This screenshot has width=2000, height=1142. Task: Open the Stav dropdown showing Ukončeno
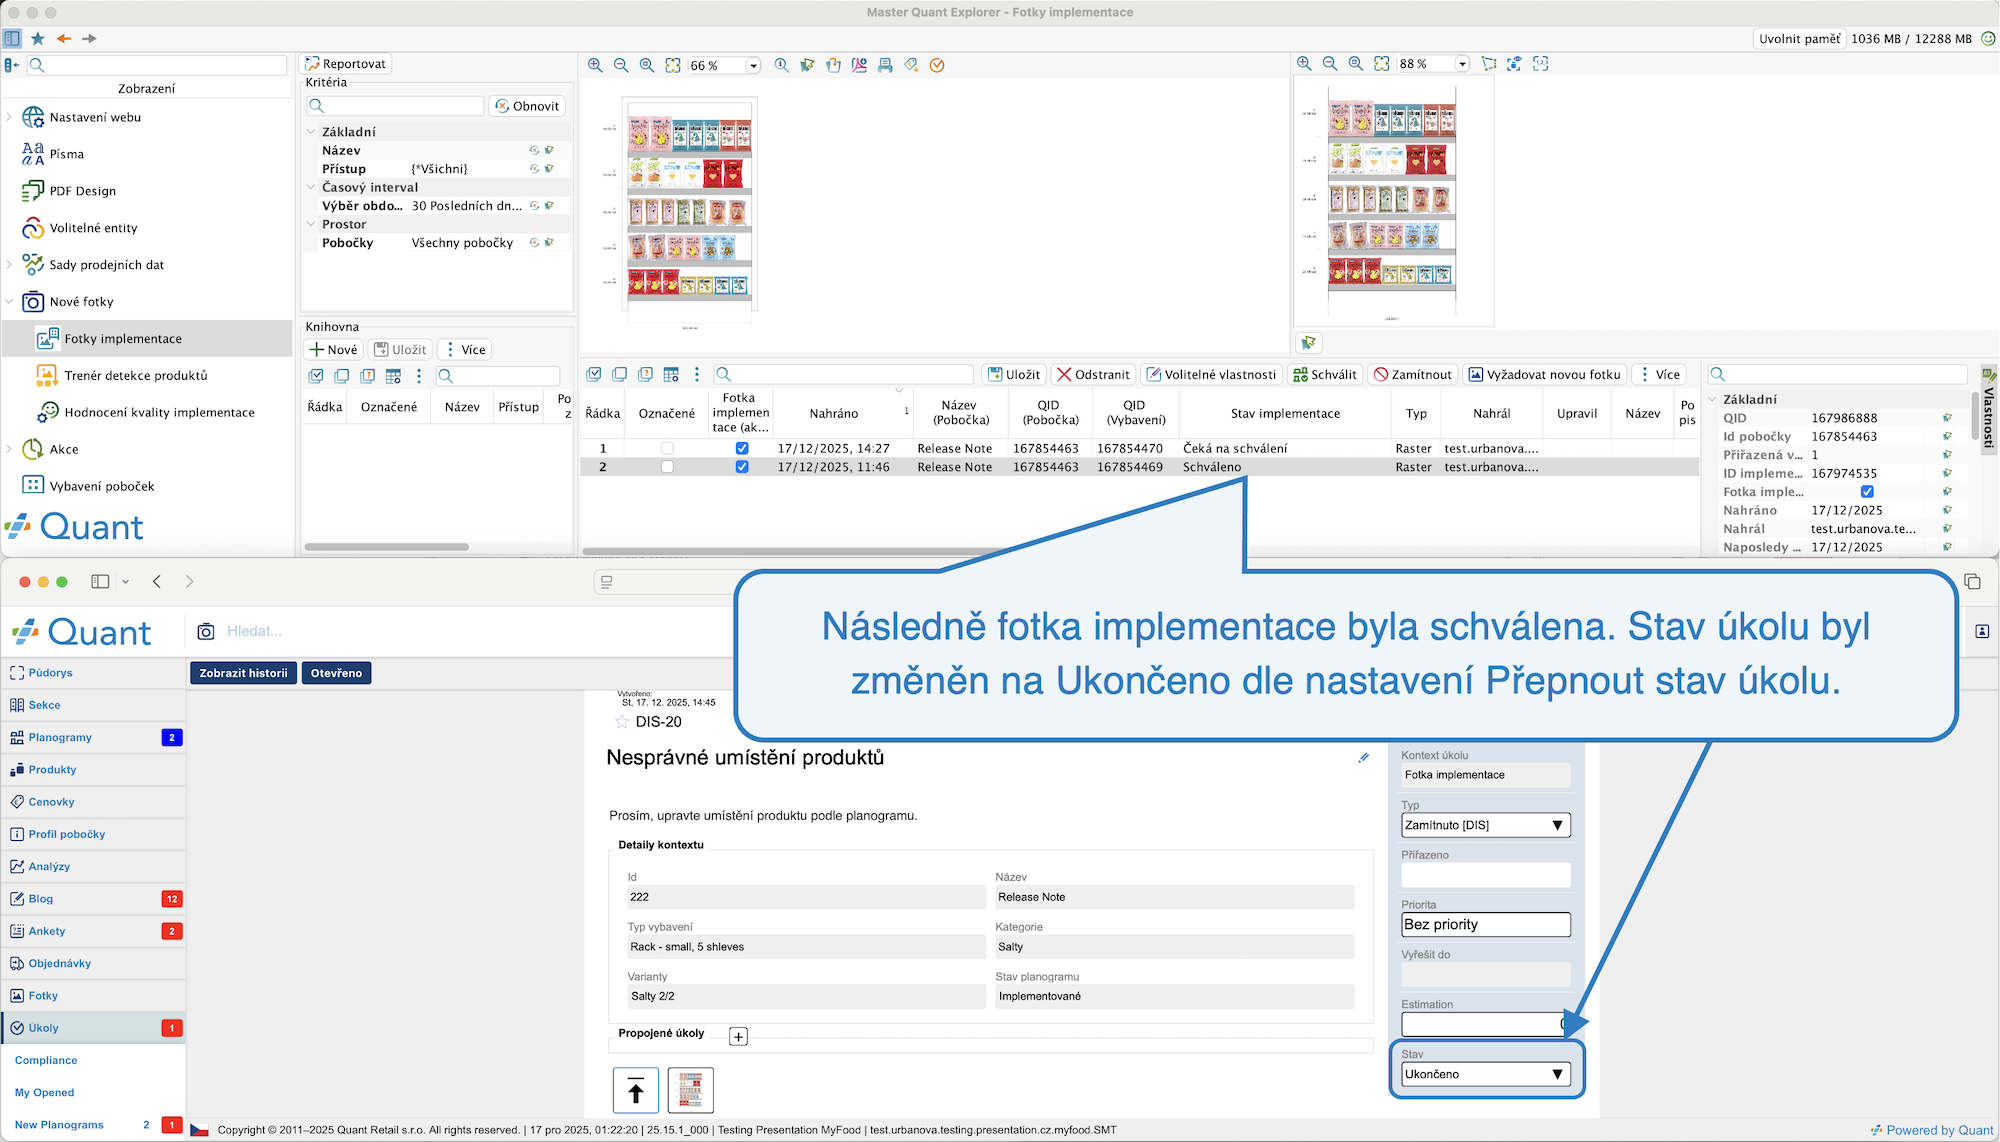tap(1486, 1074)
